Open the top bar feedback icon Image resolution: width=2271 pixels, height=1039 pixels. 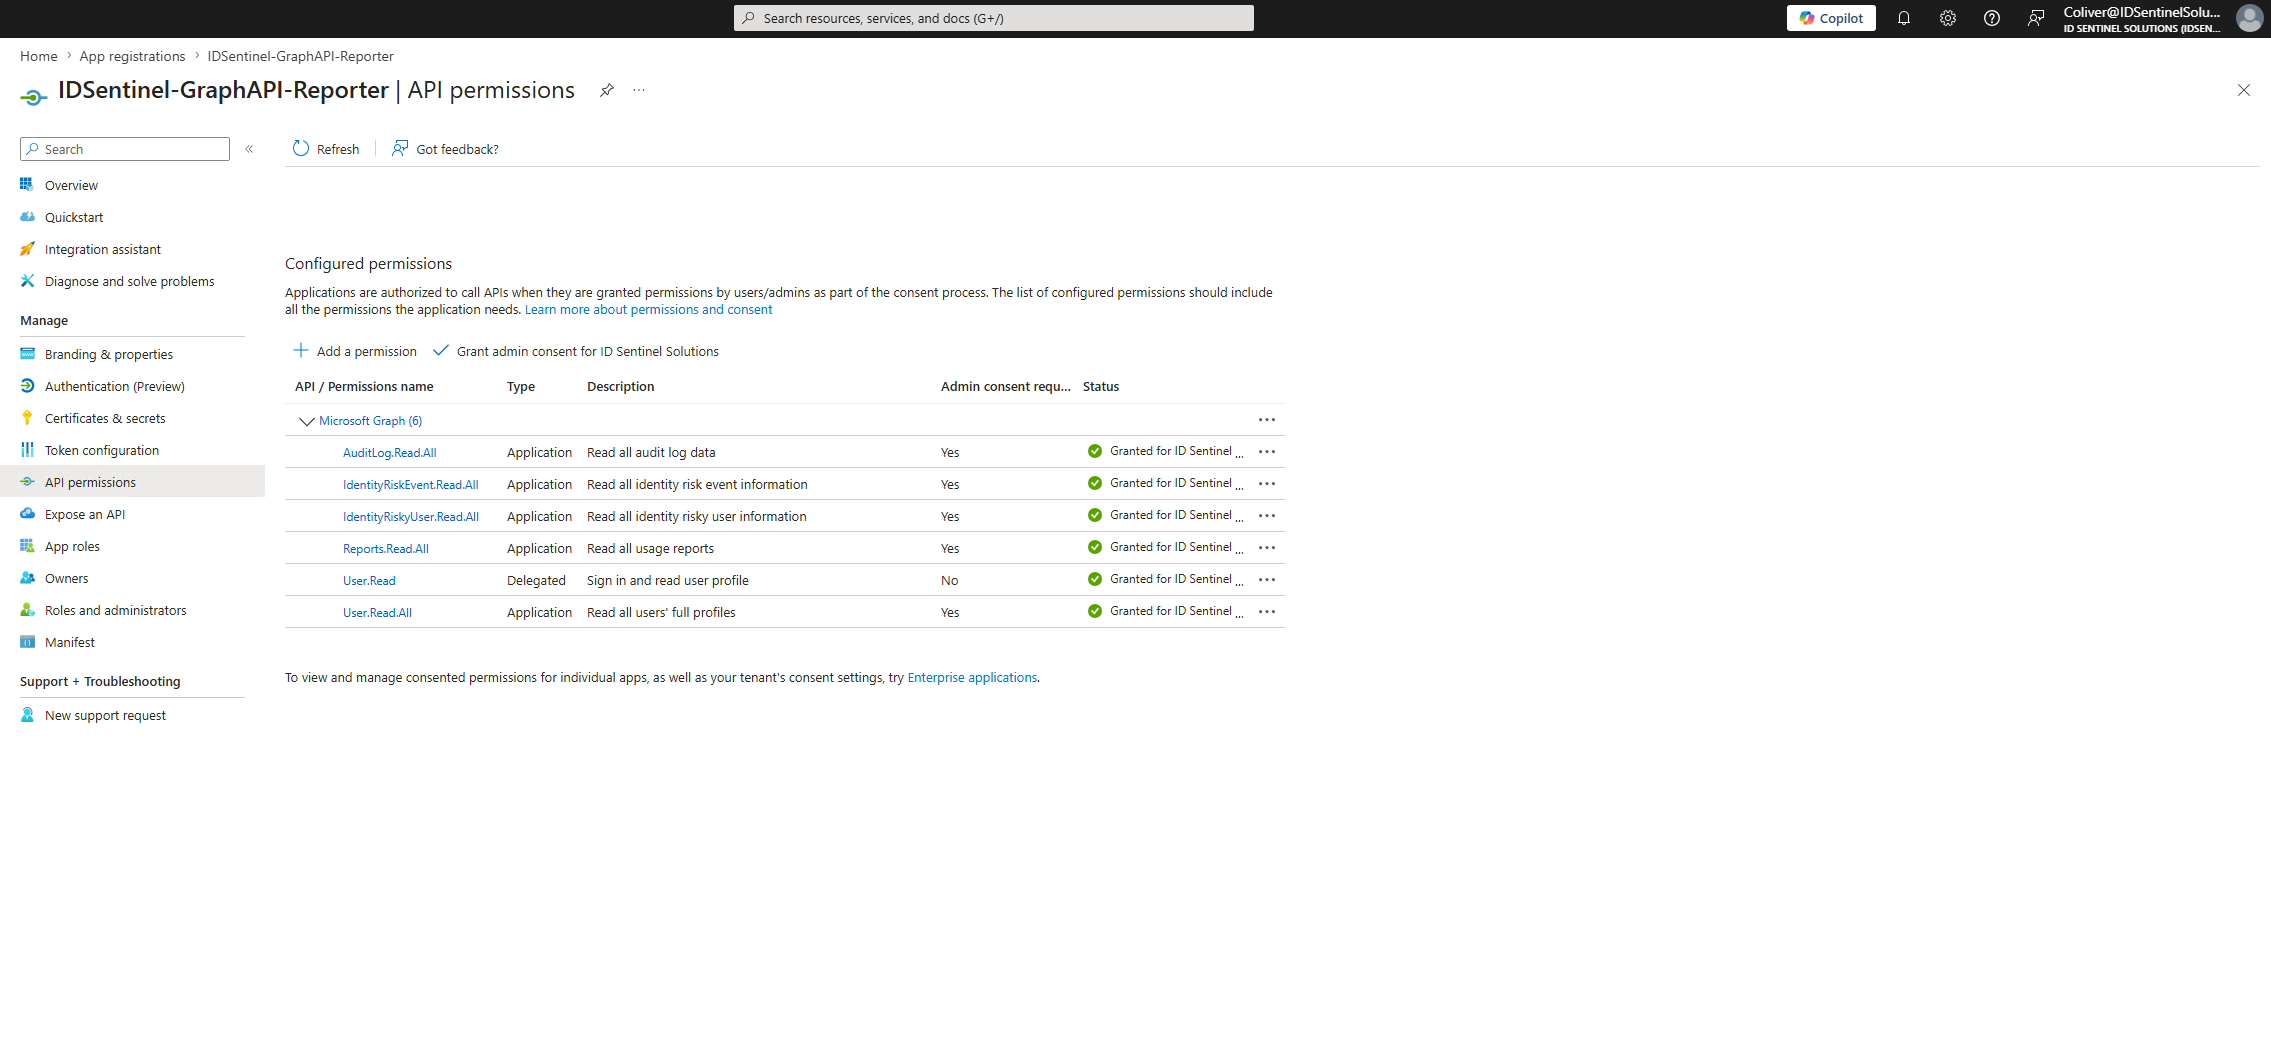2035,18
